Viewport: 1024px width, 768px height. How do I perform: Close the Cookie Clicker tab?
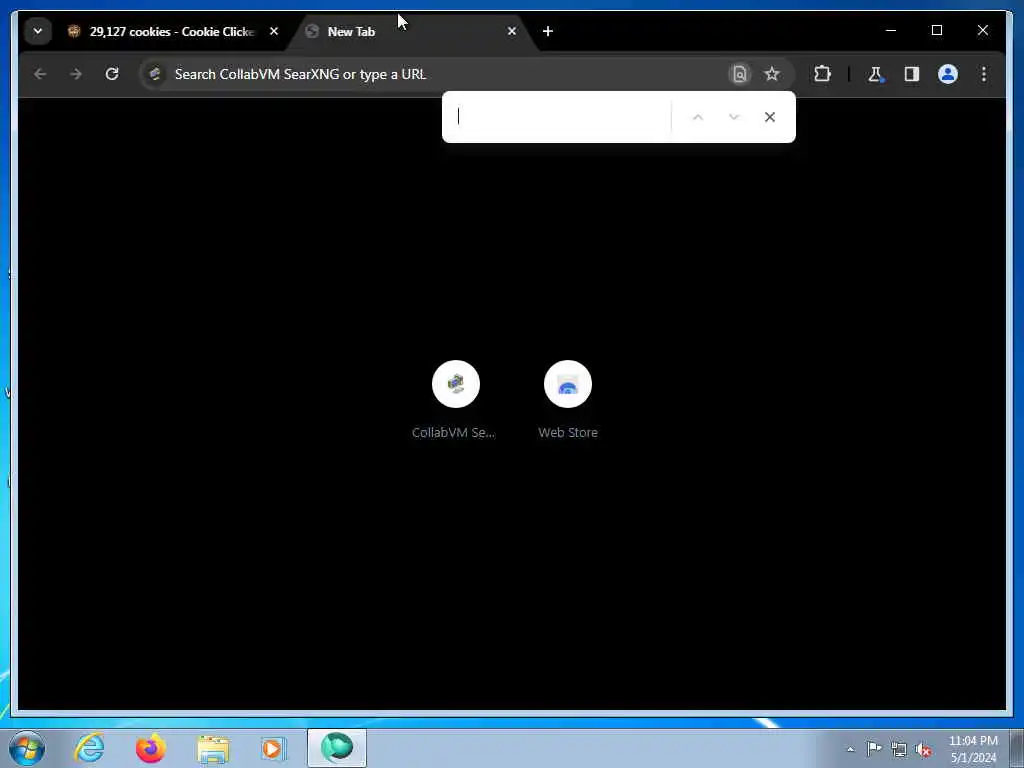click(x=274, y=31)
